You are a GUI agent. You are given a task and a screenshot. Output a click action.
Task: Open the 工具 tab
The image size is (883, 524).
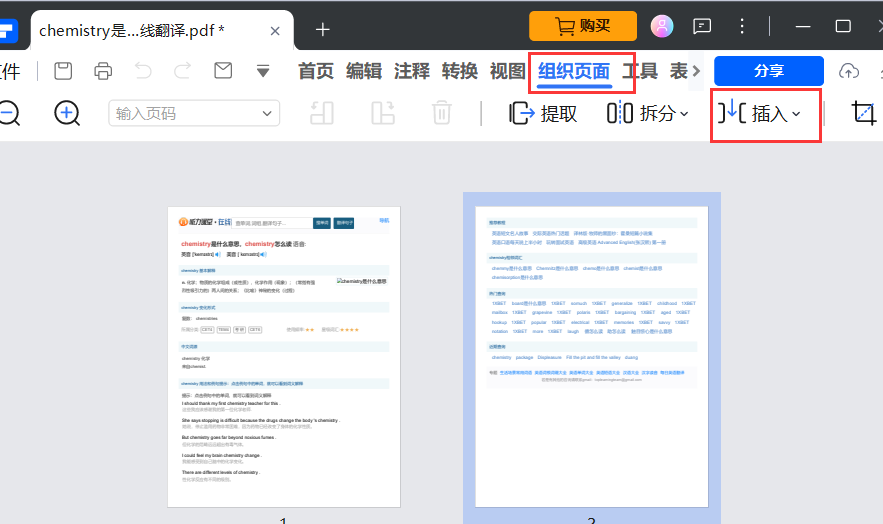(640, 71)
